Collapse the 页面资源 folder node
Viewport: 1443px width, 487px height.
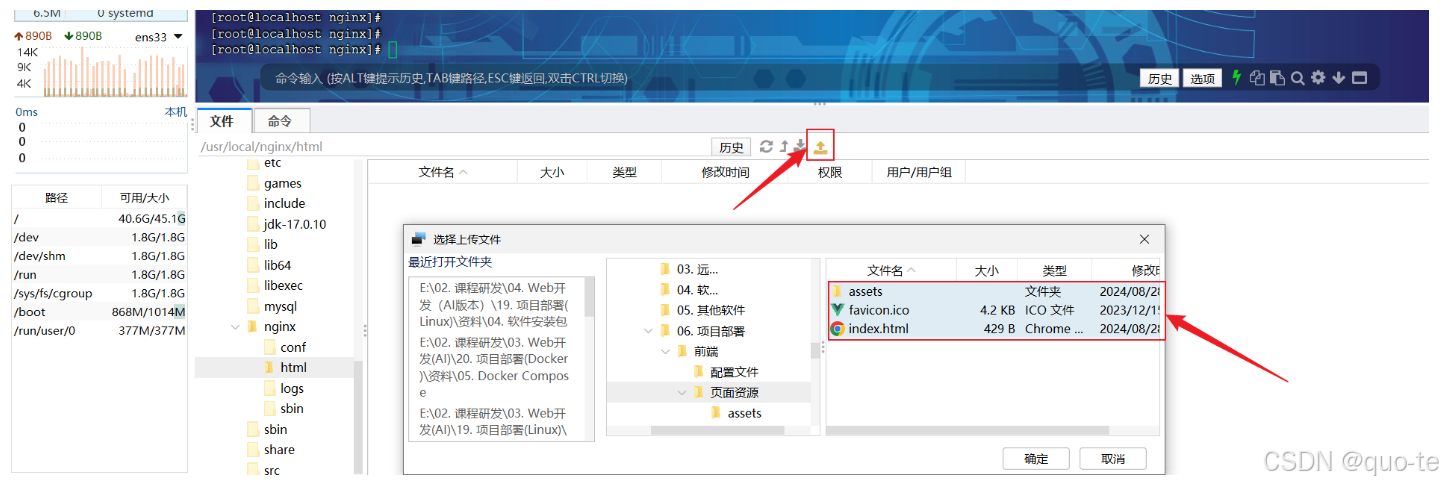682,392
